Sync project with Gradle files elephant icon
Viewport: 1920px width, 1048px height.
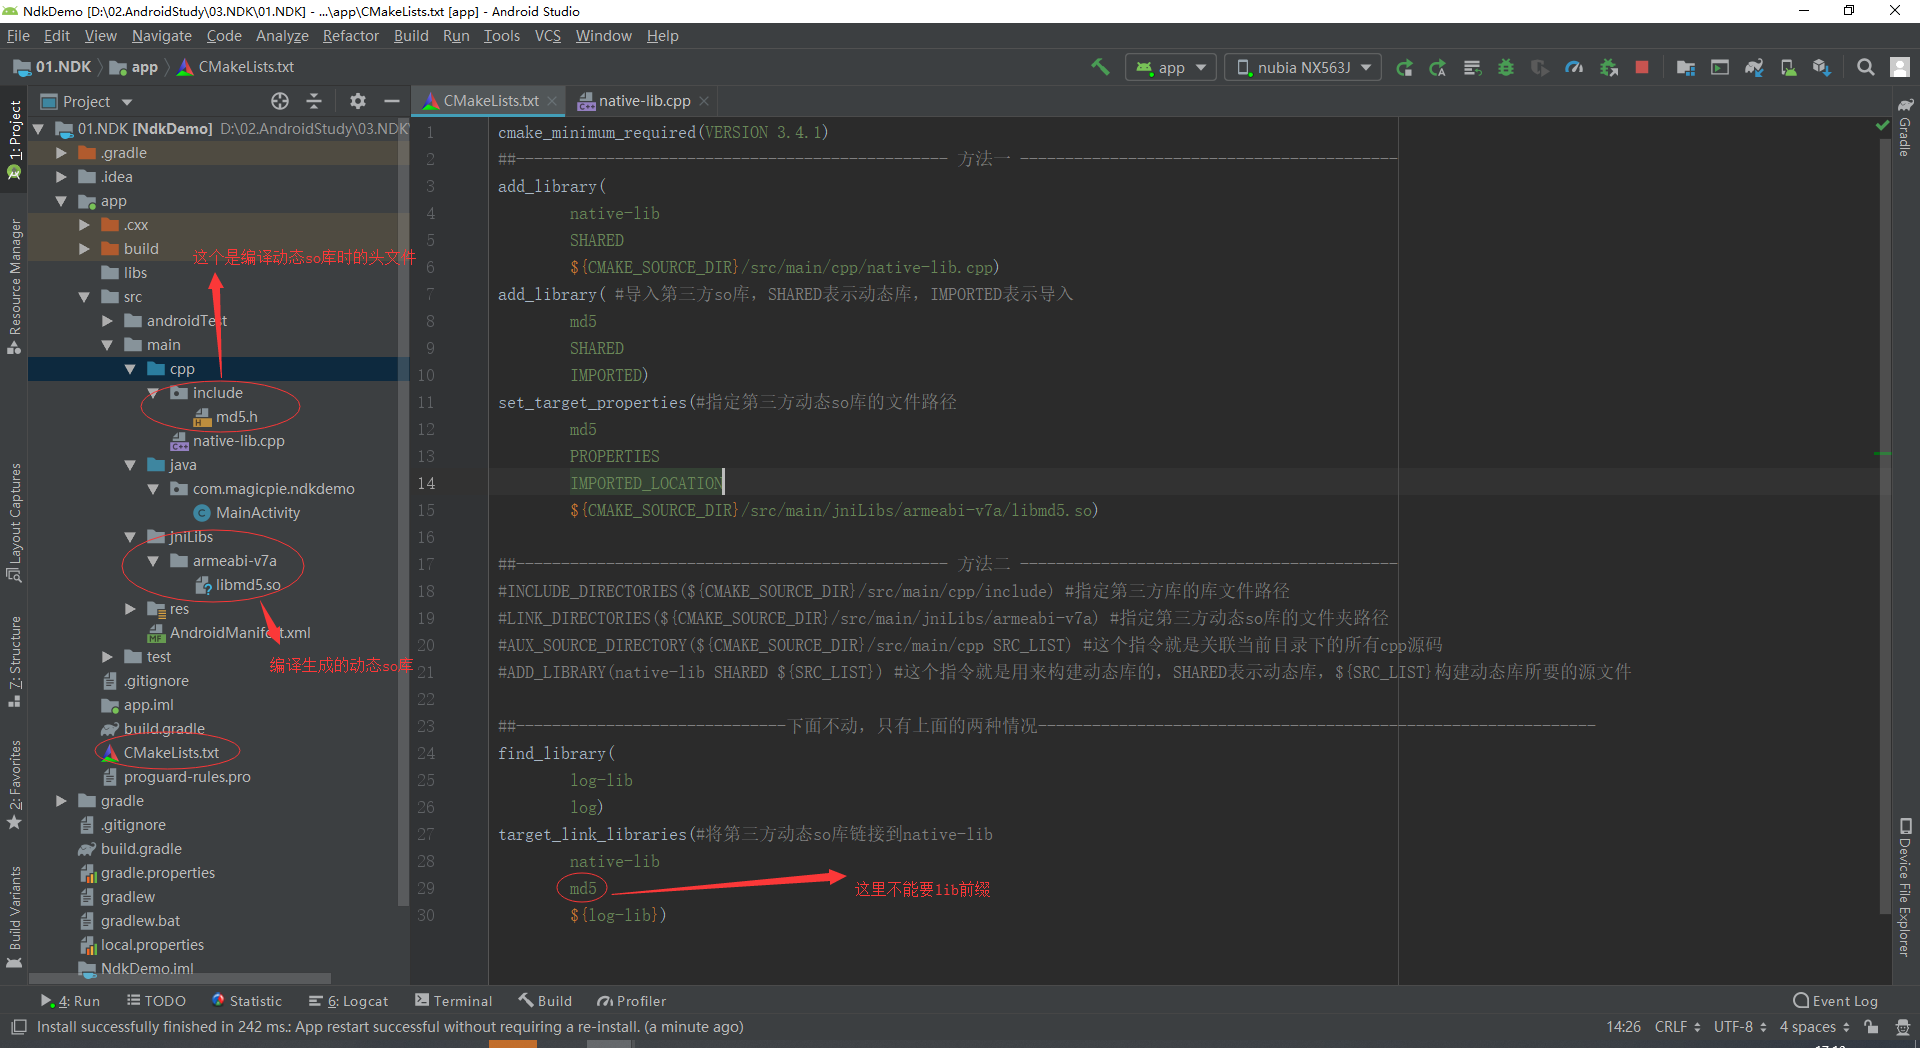tap(1753, 67)
